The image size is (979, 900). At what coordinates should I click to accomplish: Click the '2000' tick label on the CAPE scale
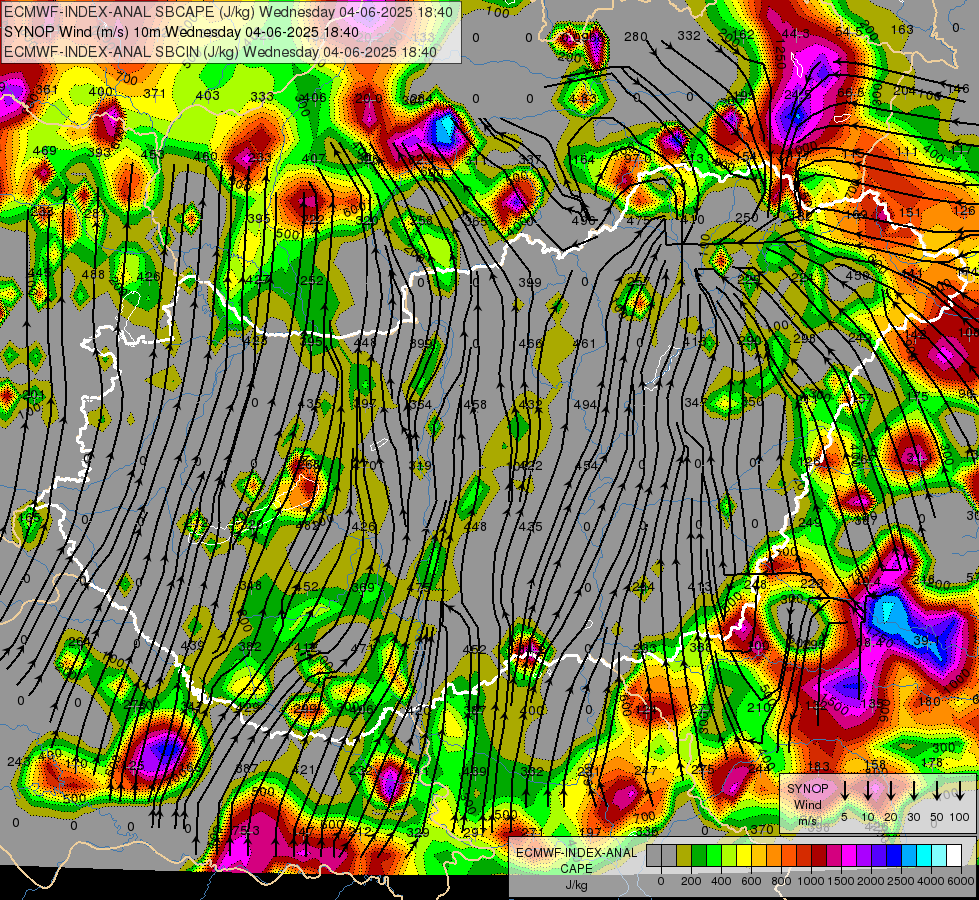[x=870, y=881]
